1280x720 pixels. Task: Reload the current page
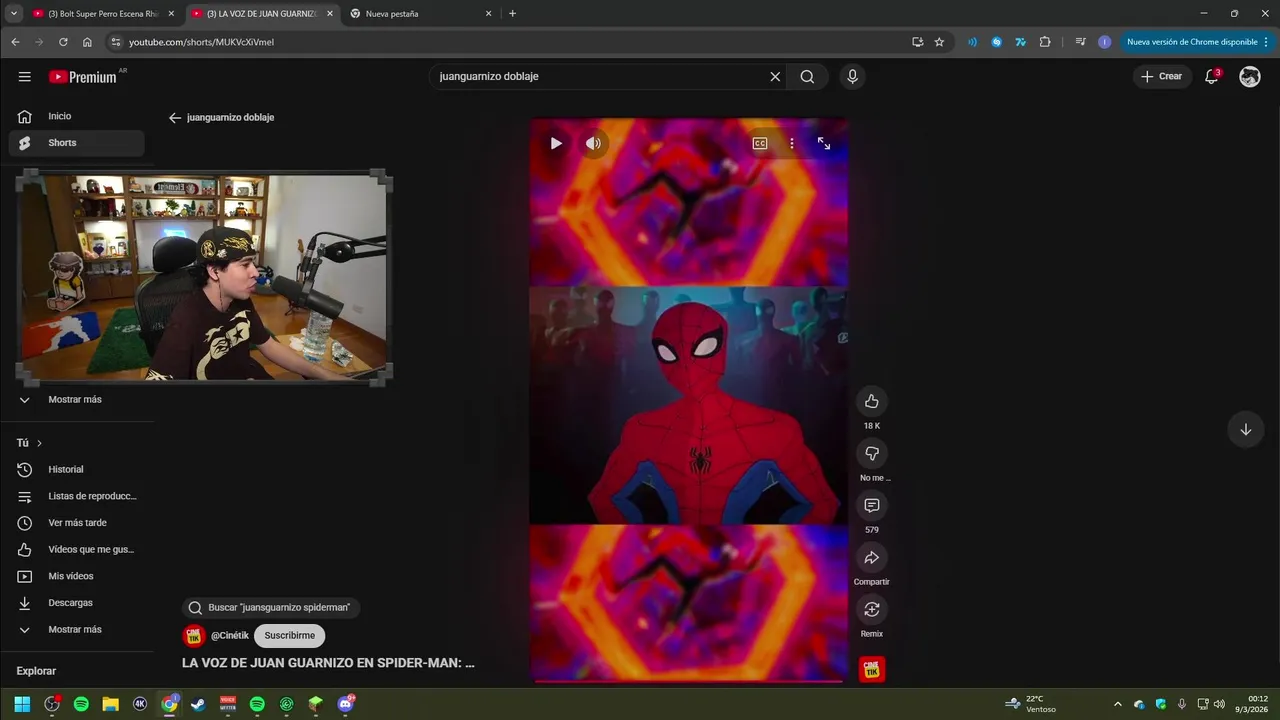[x=63, y=42]
